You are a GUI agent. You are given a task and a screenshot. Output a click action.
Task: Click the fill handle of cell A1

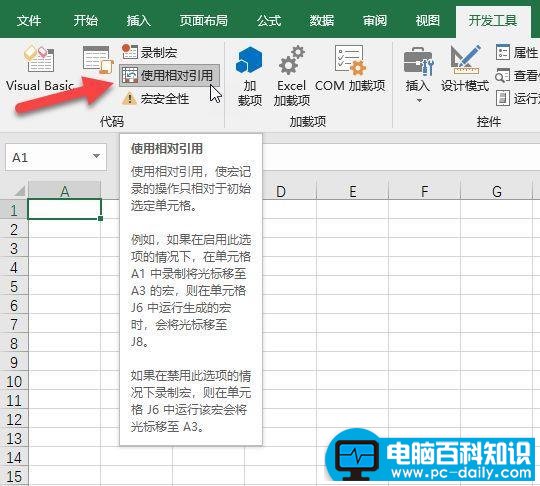point(100,218)
